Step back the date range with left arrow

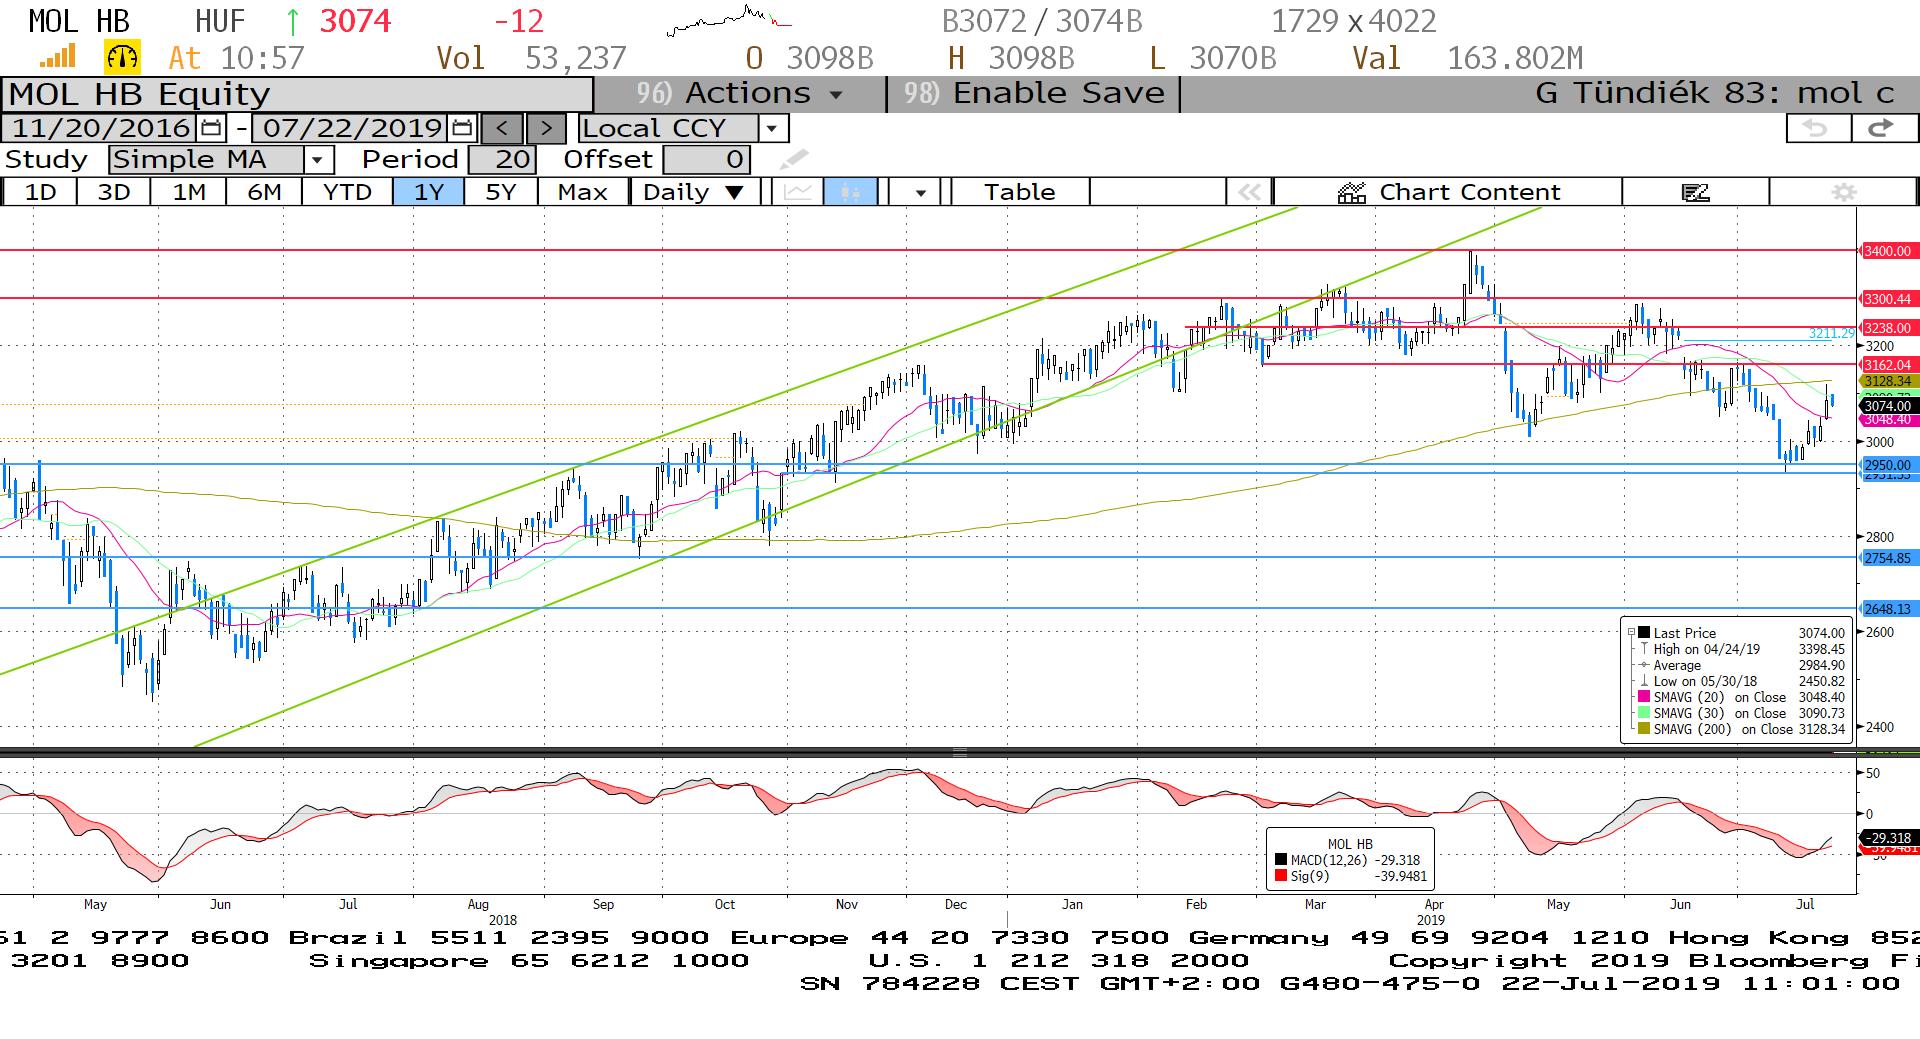503,128
